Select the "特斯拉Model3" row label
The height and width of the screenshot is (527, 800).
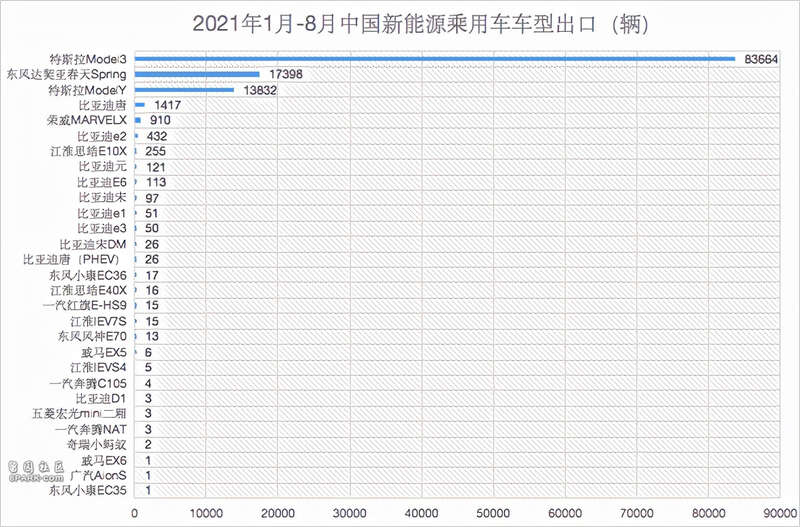click(88, 59)
